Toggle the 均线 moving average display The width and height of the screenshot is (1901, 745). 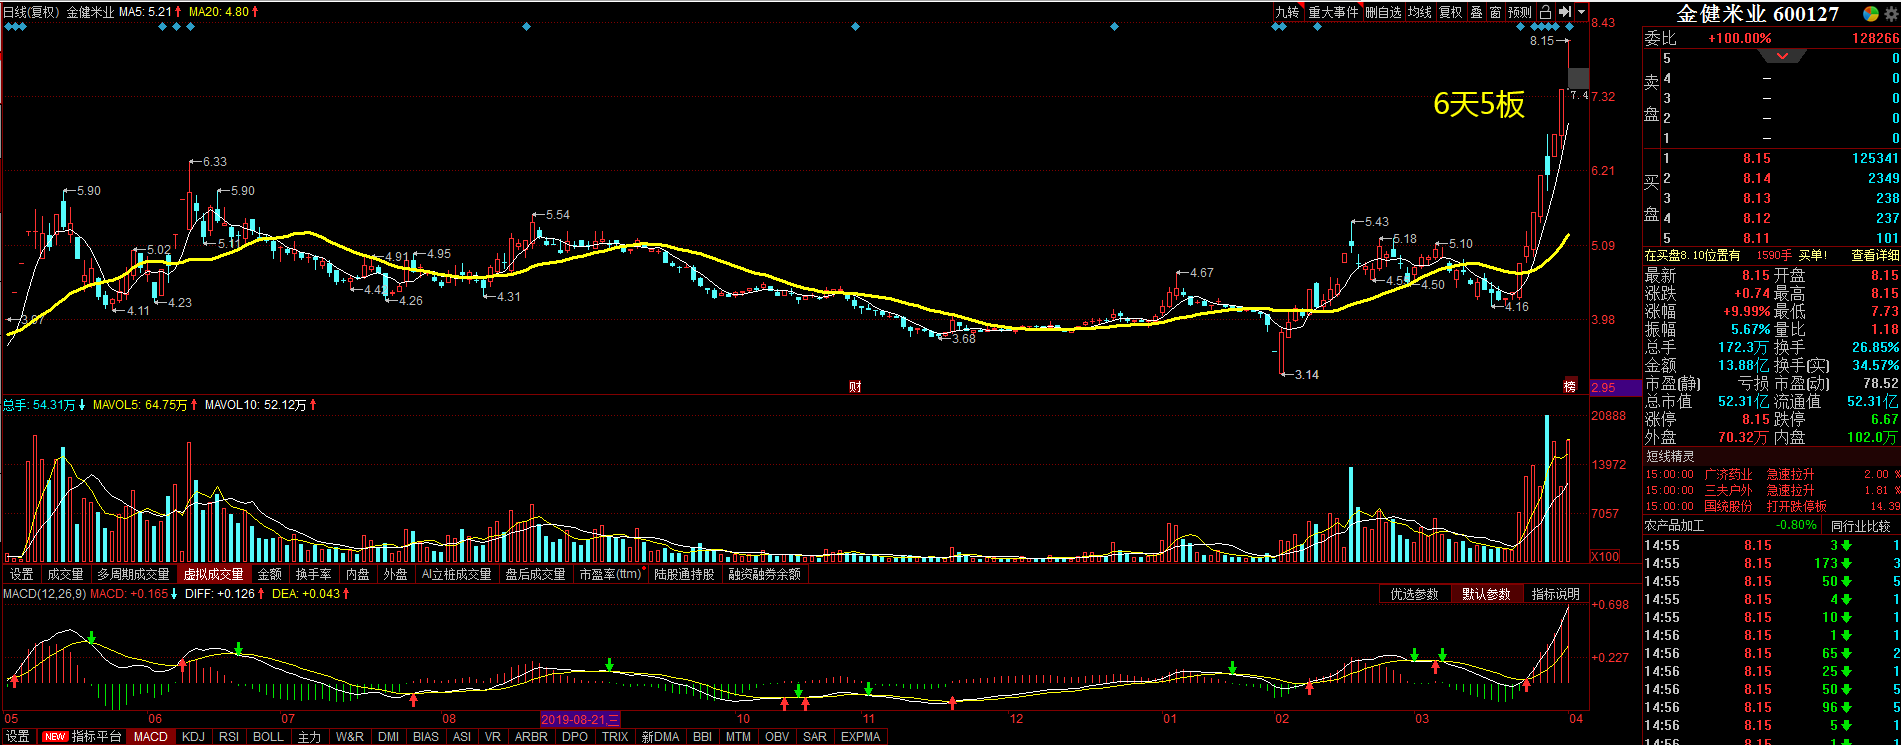tap(1420, 12)
